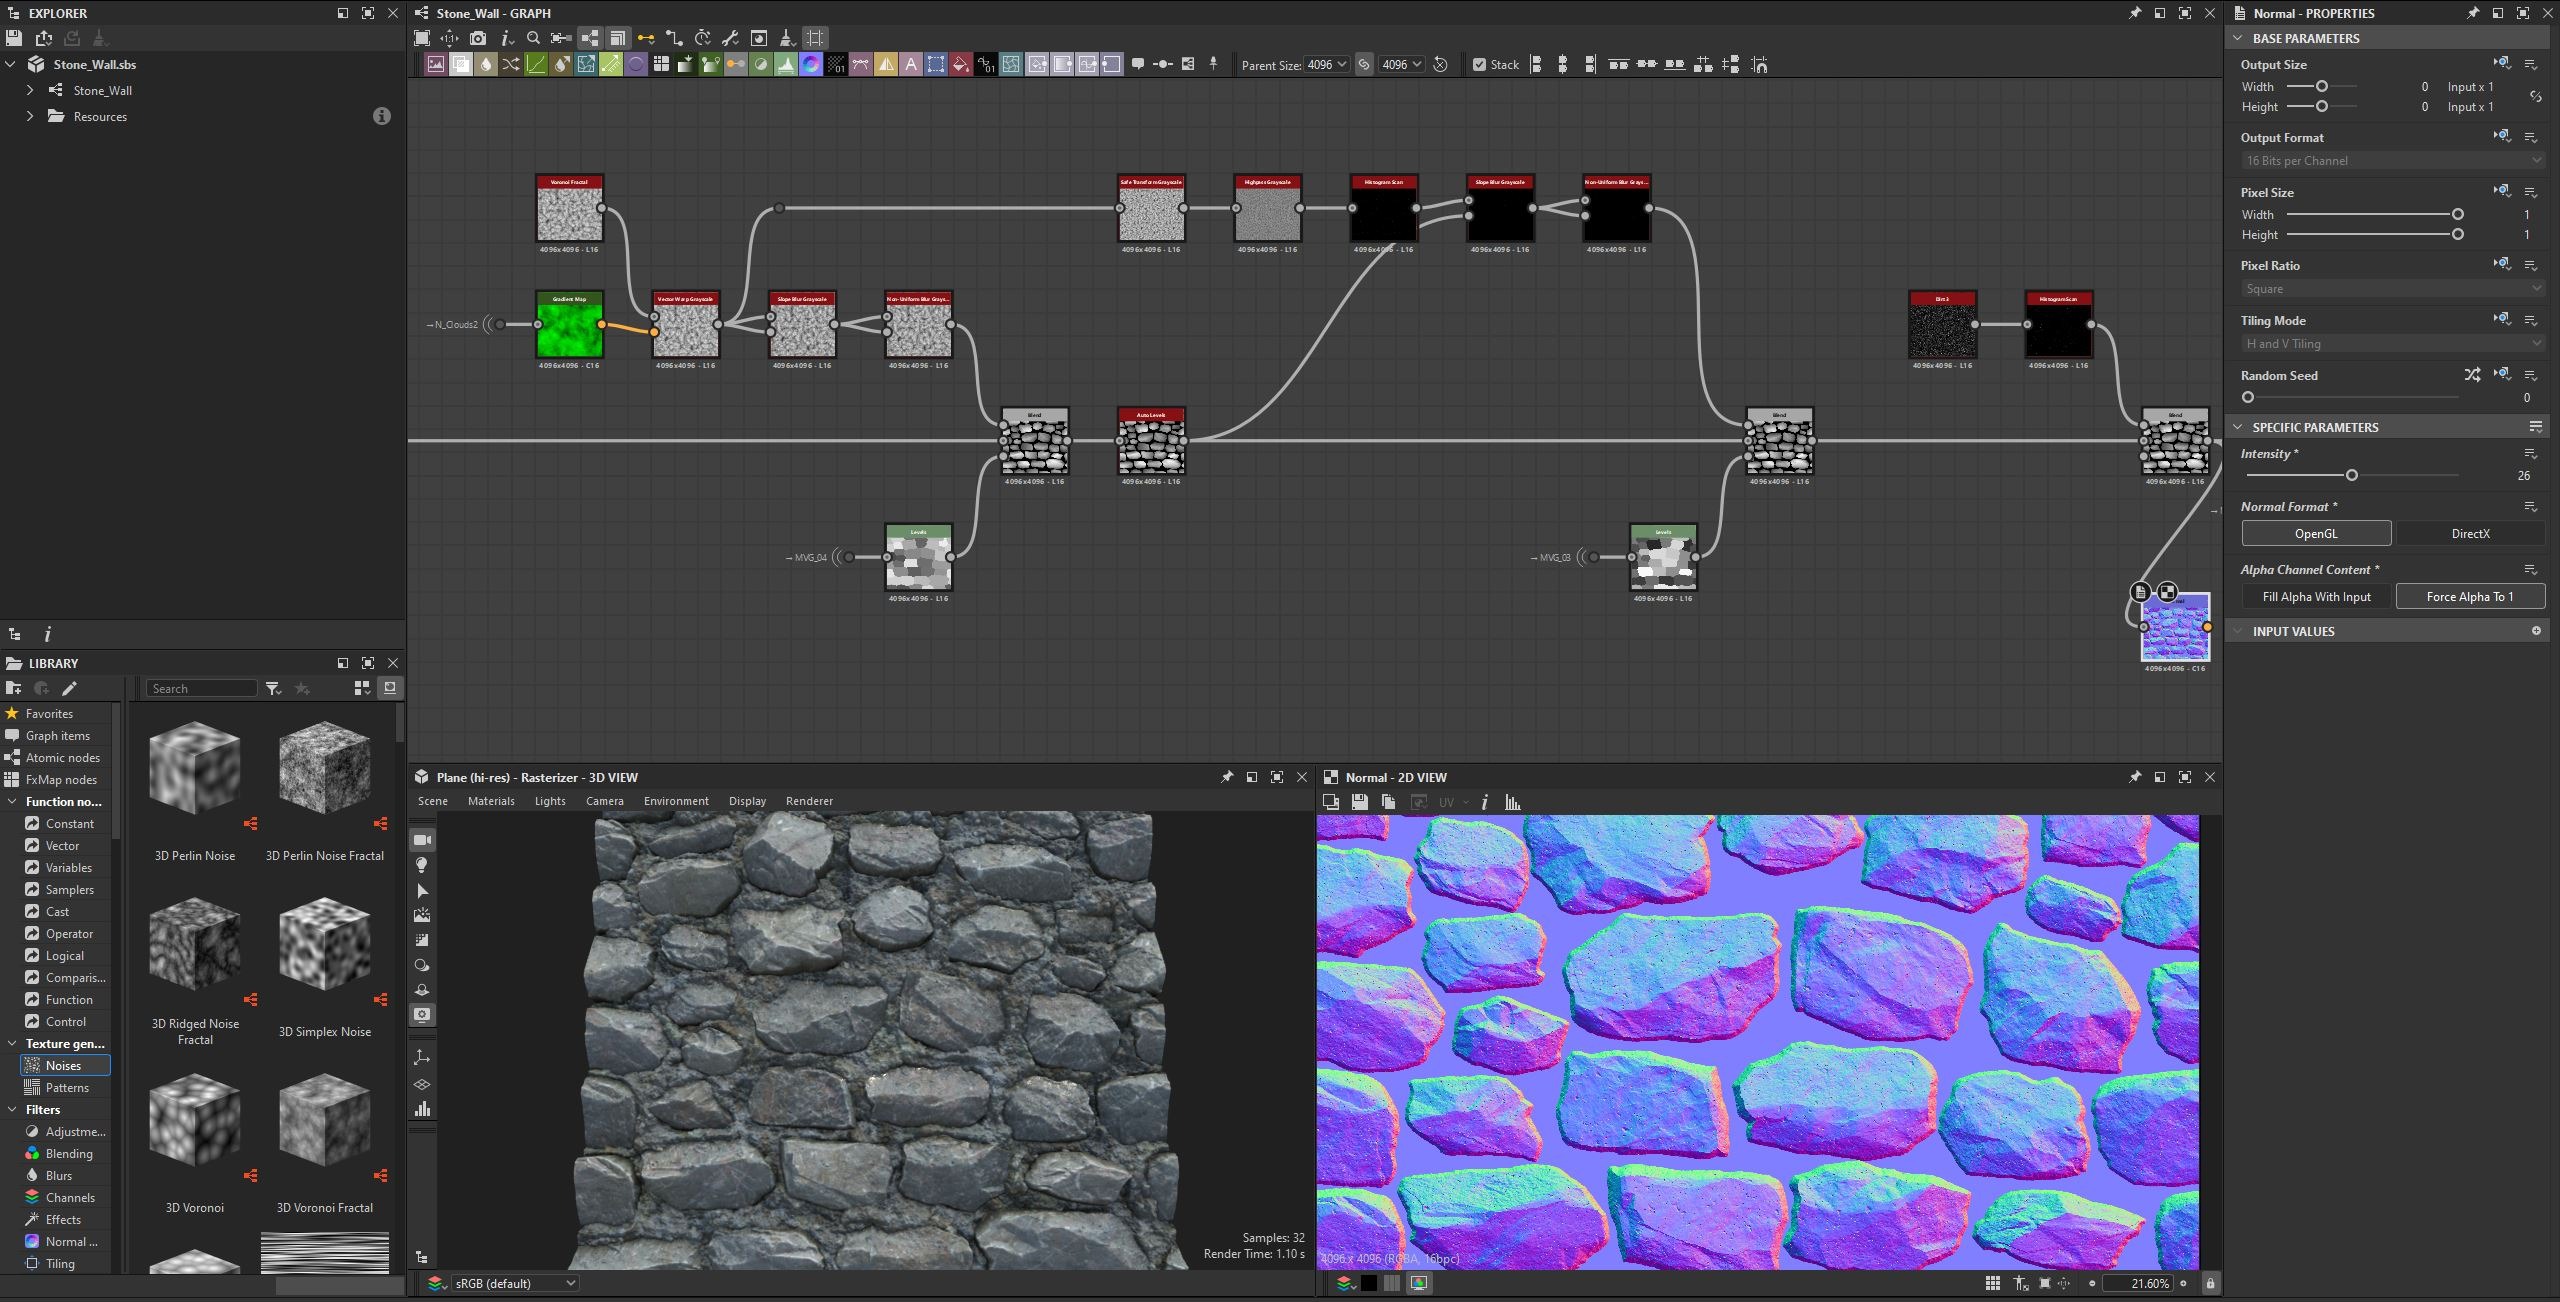Add a Blend node from toolbar
2560x1302 pixels.
(x=461, y=64)
